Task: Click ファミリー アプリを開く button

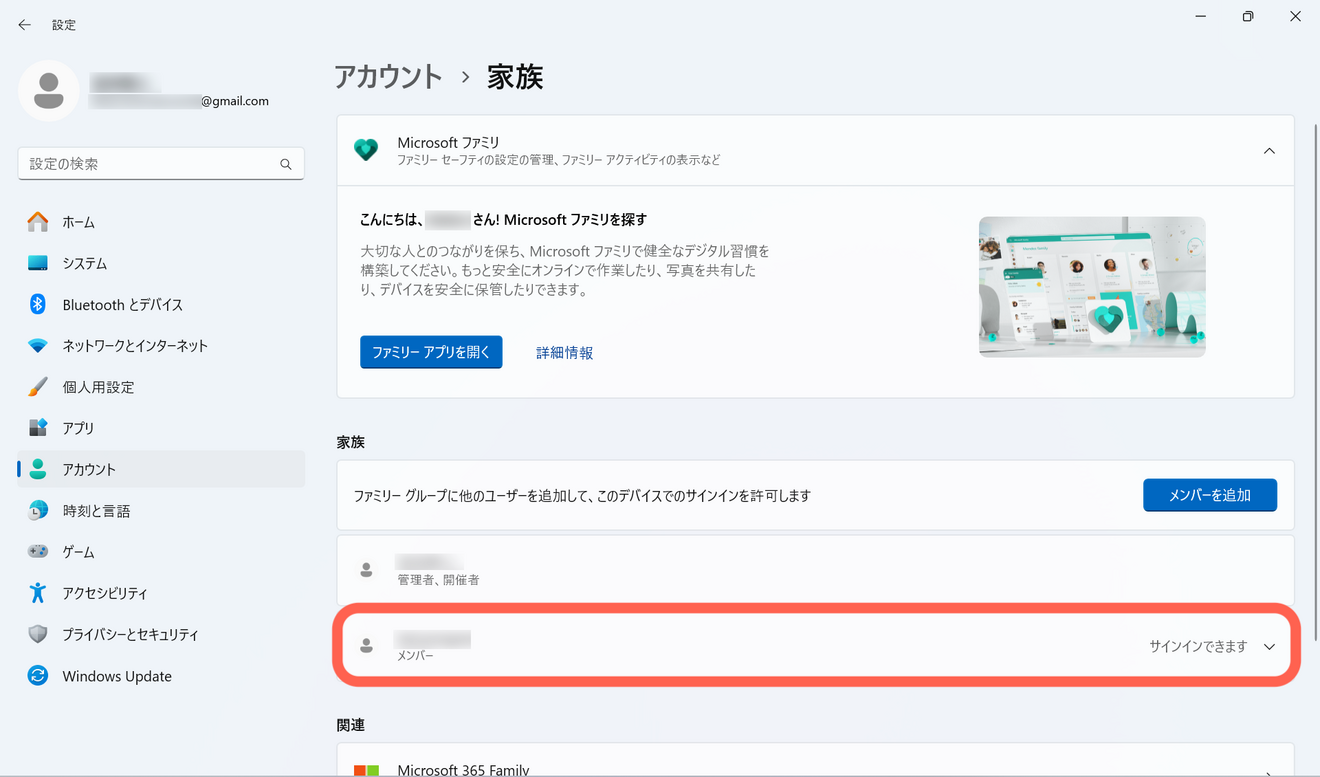Action: (431, 352)
